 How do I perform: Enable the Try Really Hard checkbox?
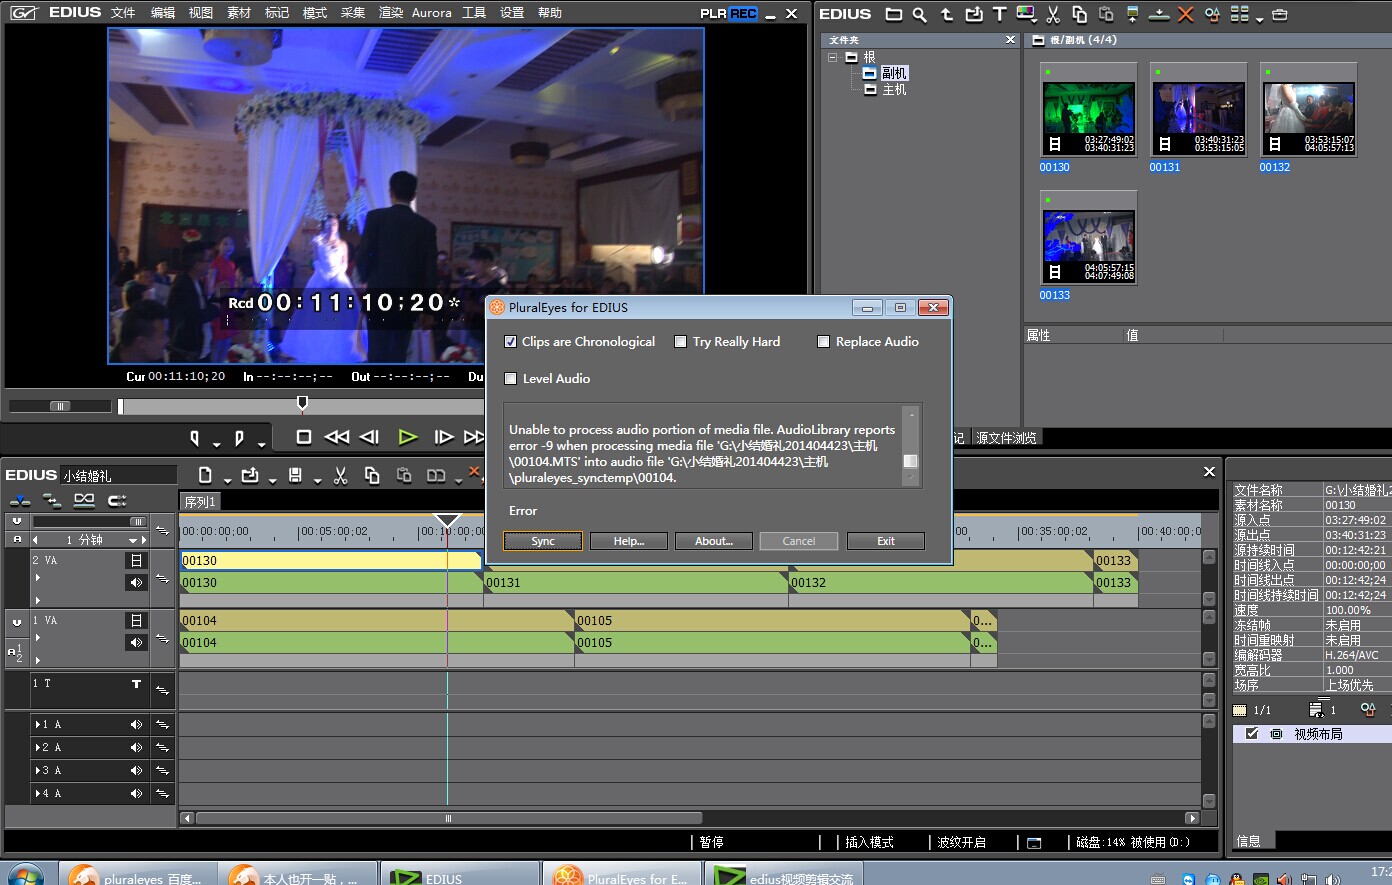(x=681, y=342)
